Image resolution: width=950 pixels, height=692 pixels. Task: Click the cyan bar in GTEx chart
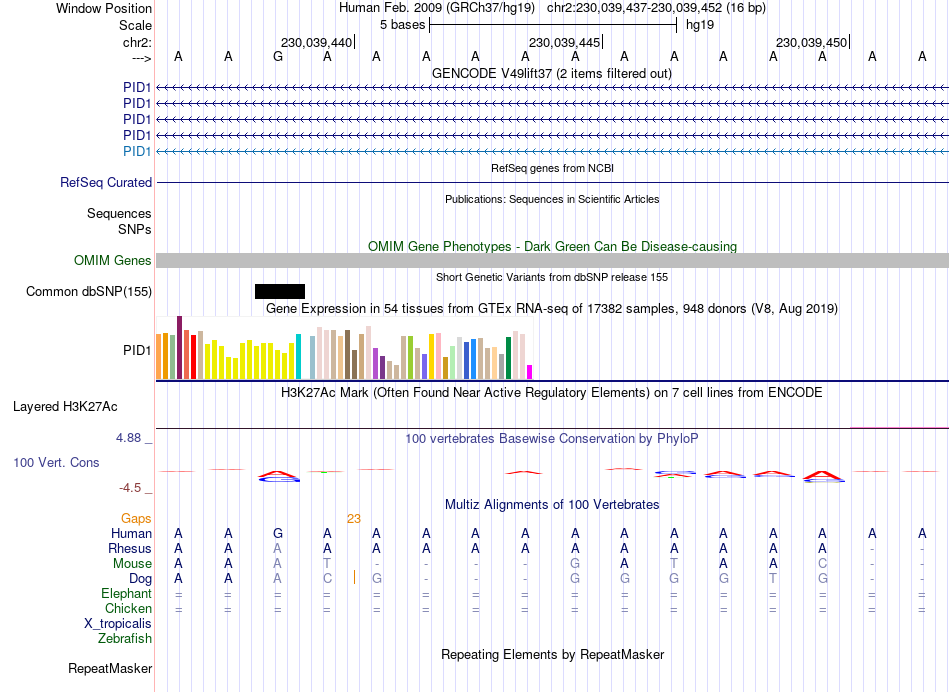tap(298, 356)
